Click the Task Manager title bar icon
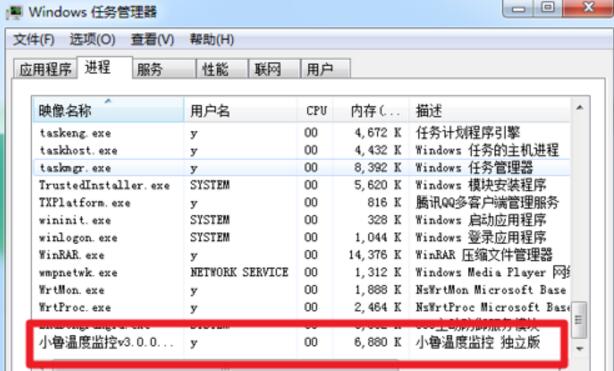The image size is (614, 371). click(14, 12)
